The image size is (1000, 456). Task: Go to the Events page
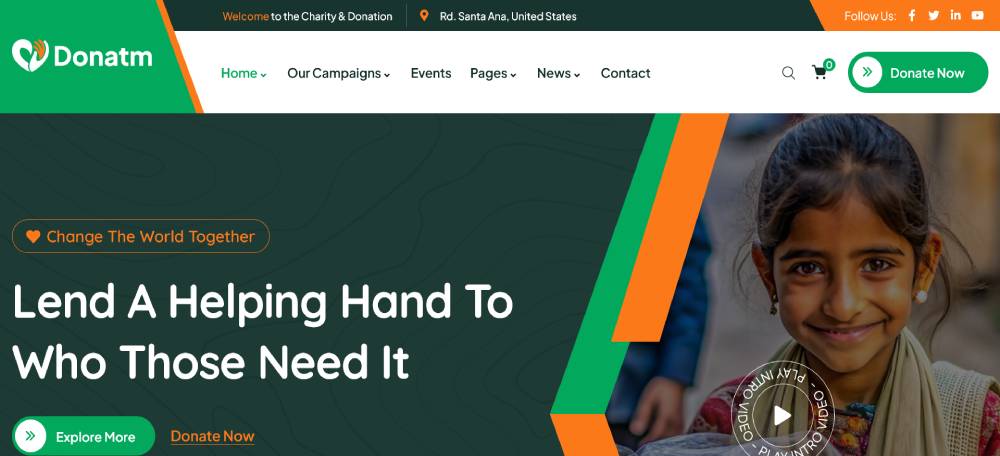pos(431,73)
